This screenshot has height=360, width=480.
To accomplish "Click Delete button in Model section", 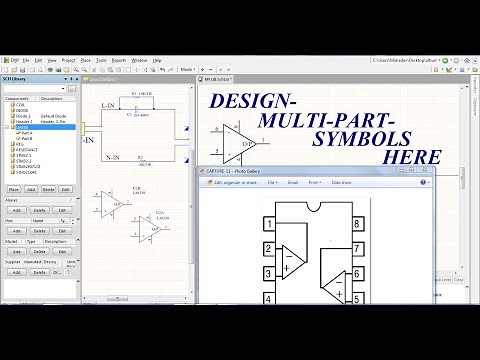I will point(39,251).
